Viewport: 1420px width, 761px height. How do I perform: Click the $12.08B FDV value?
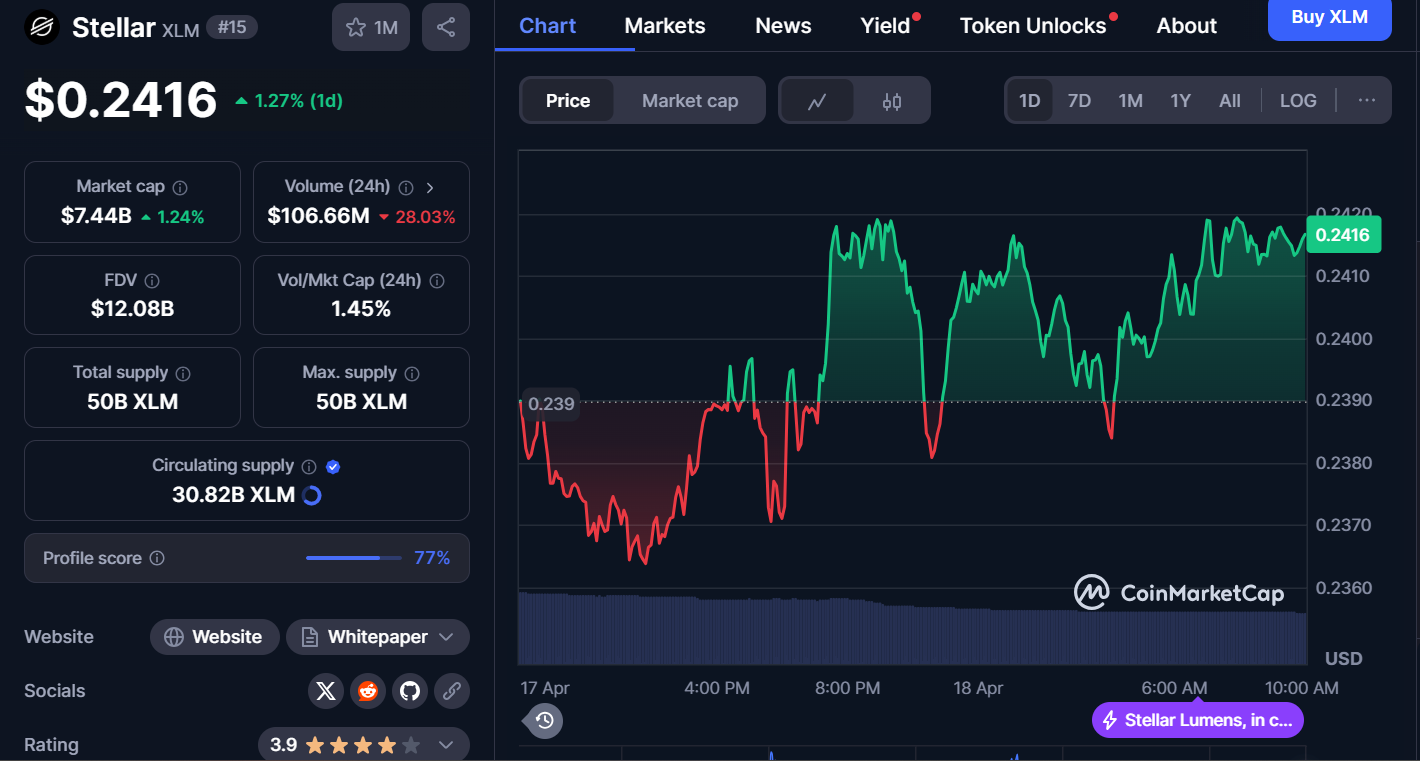click(x=132, y=309)
